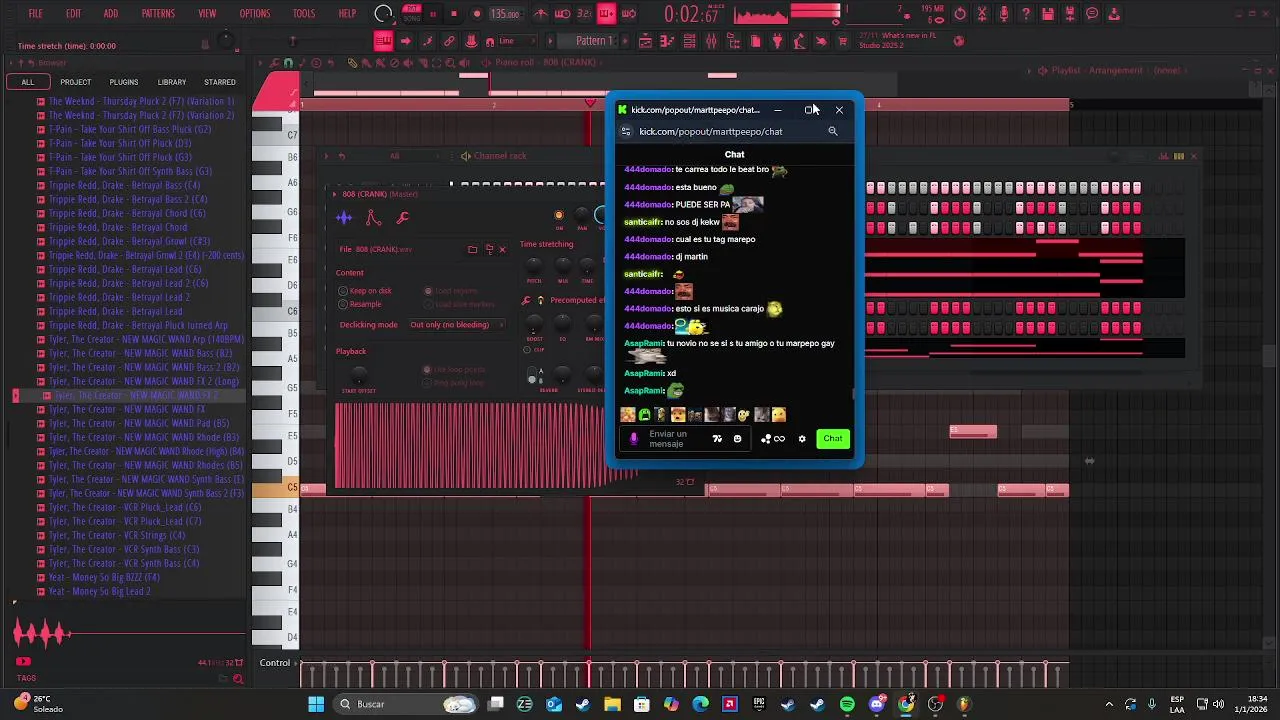
Task: Toggle wait for input before recording
Action: (x=563, y=14)
